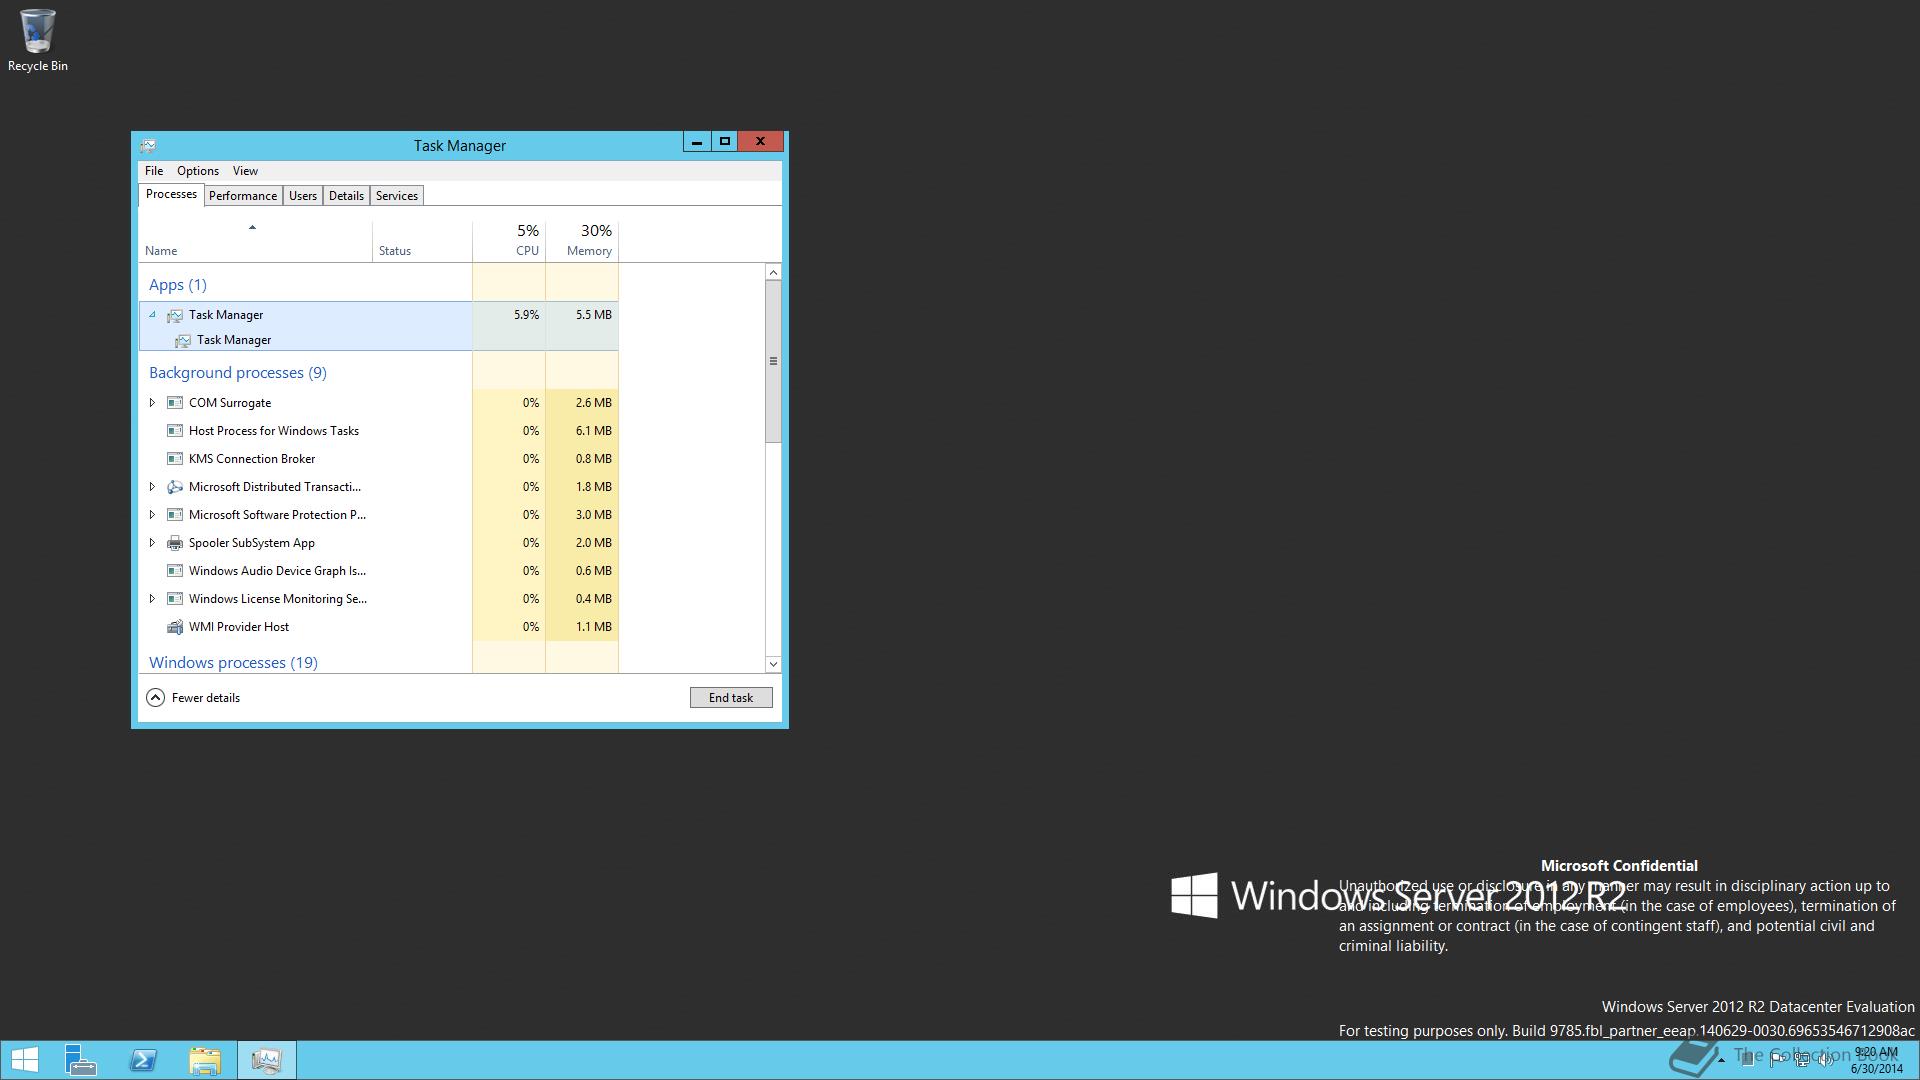Select the WMI Provider Host row
The image size is (1920, 1080).
pos(378,627)
